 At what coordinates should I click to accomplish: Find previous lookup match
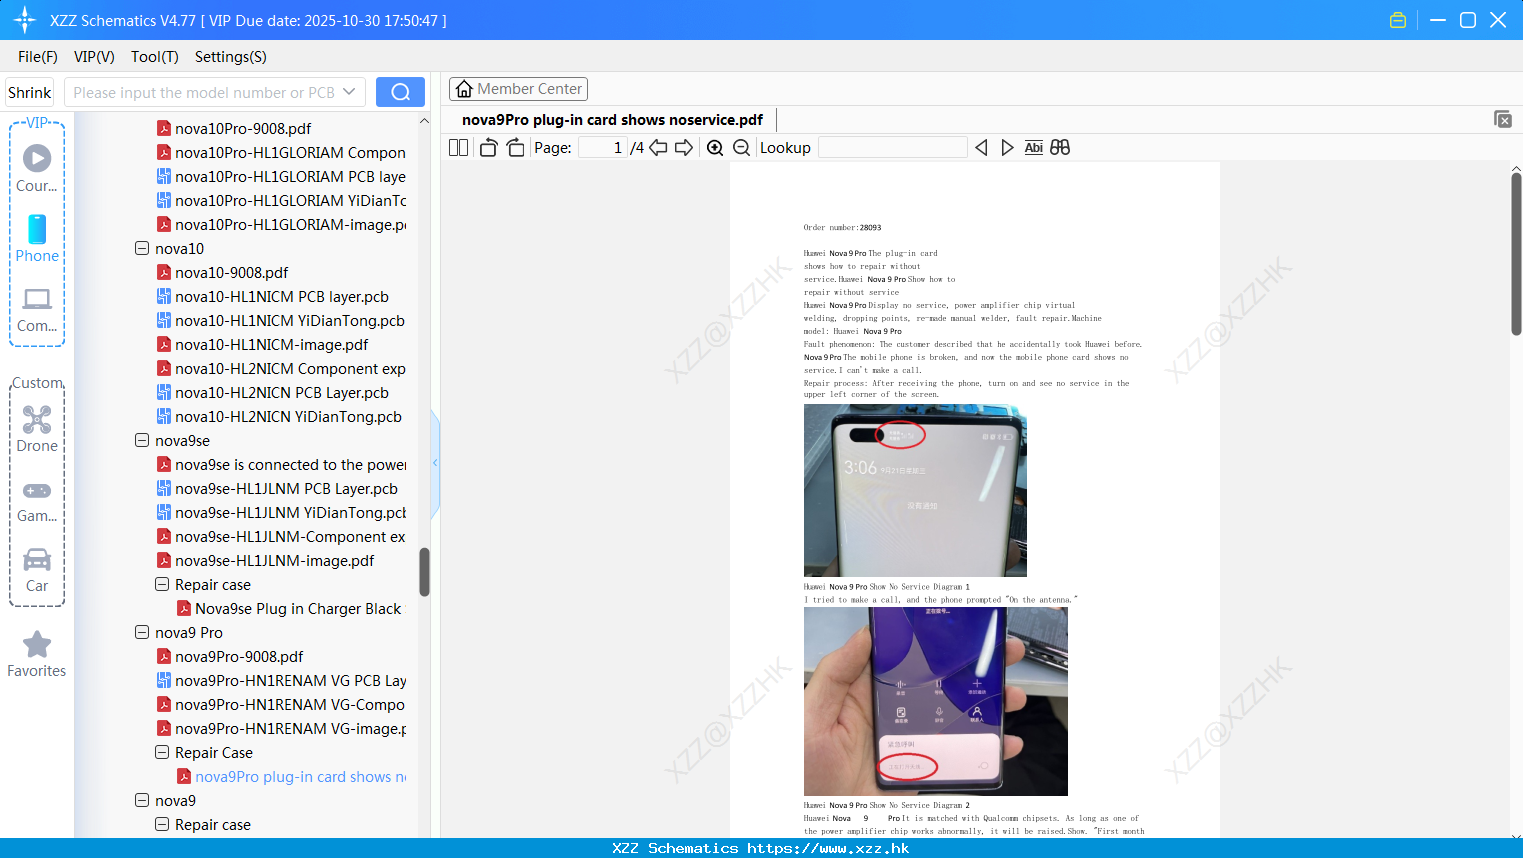tap(981, 148)
